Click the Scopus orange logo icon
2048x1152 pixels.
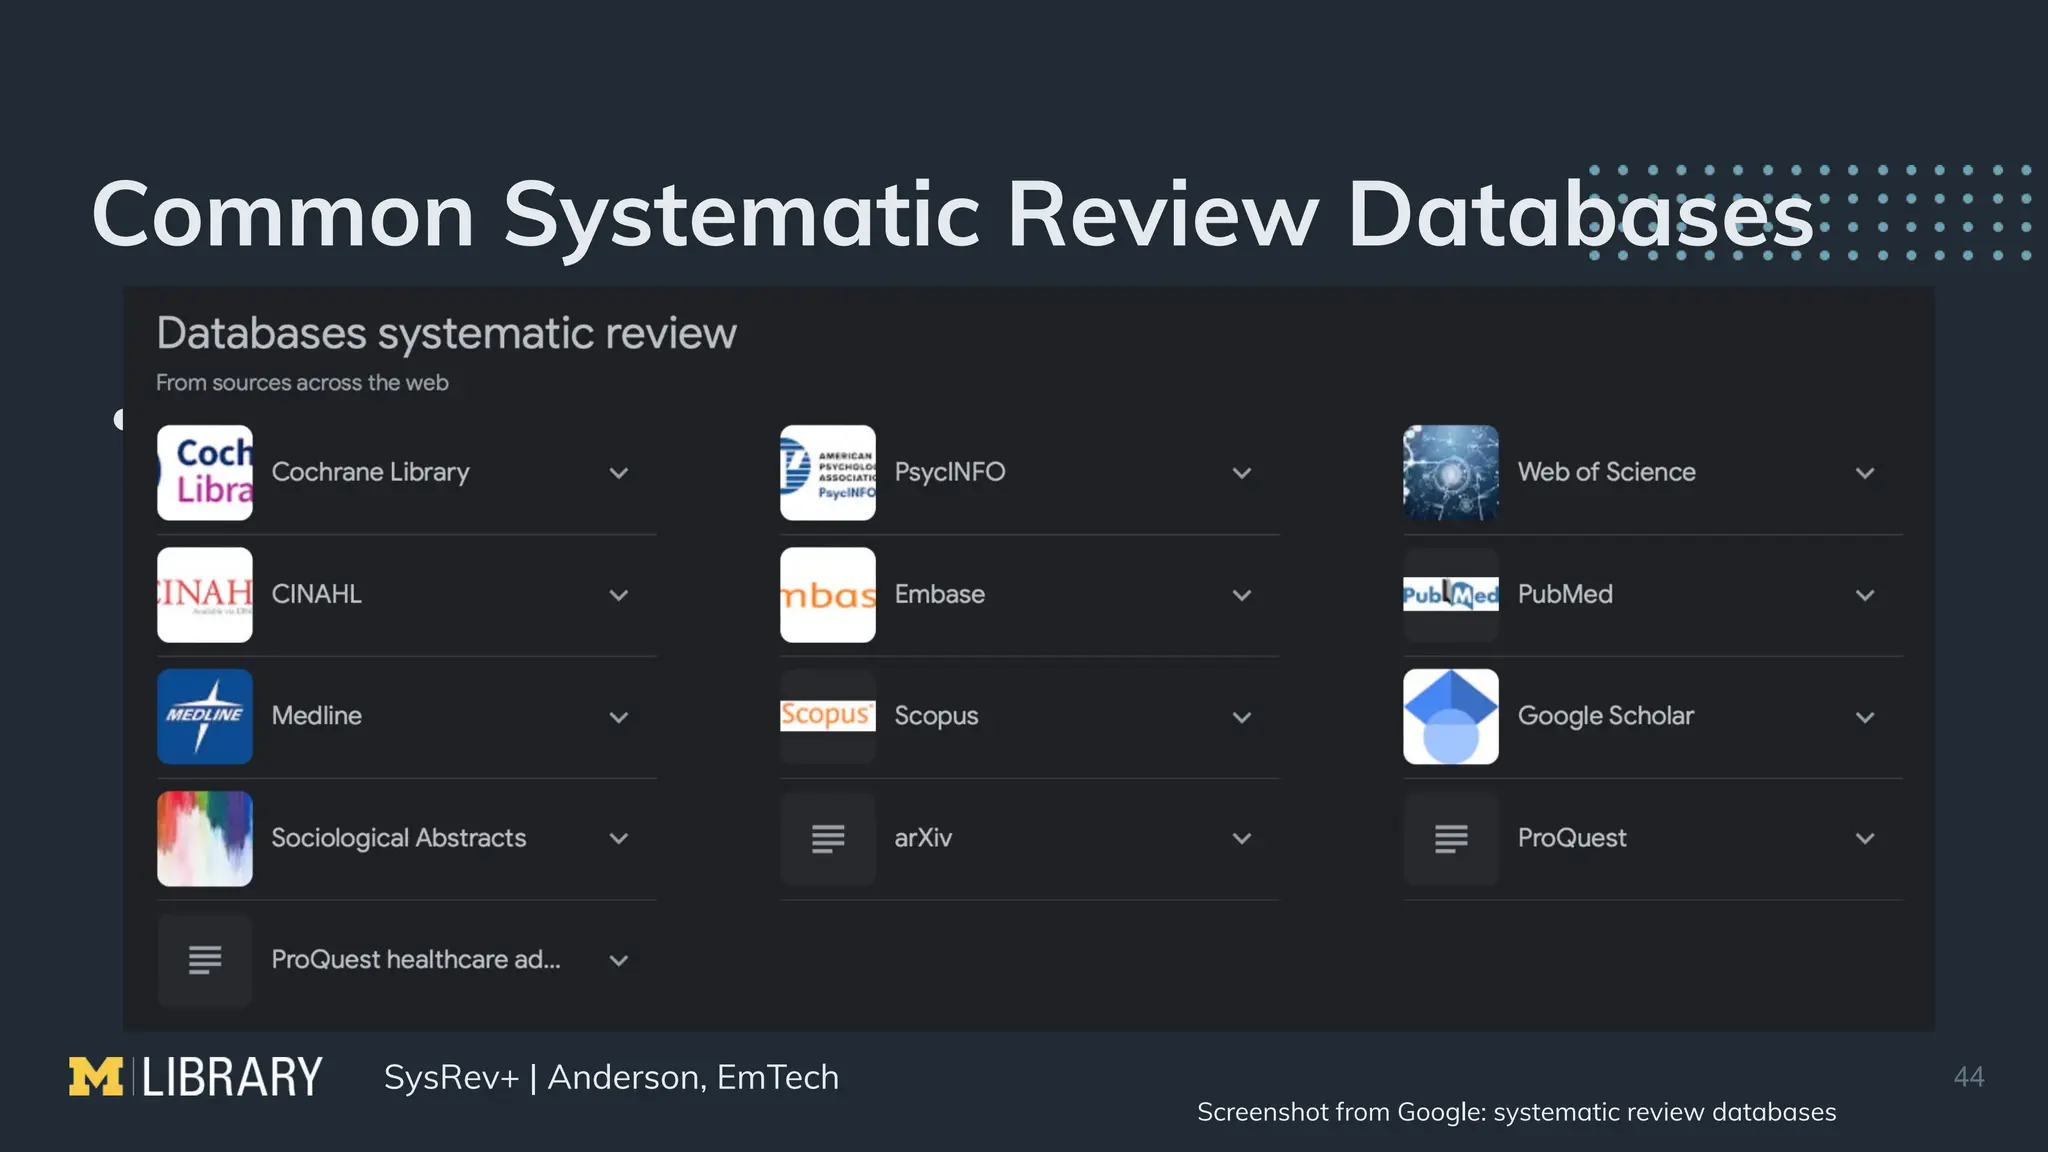(x=827, y=715)
